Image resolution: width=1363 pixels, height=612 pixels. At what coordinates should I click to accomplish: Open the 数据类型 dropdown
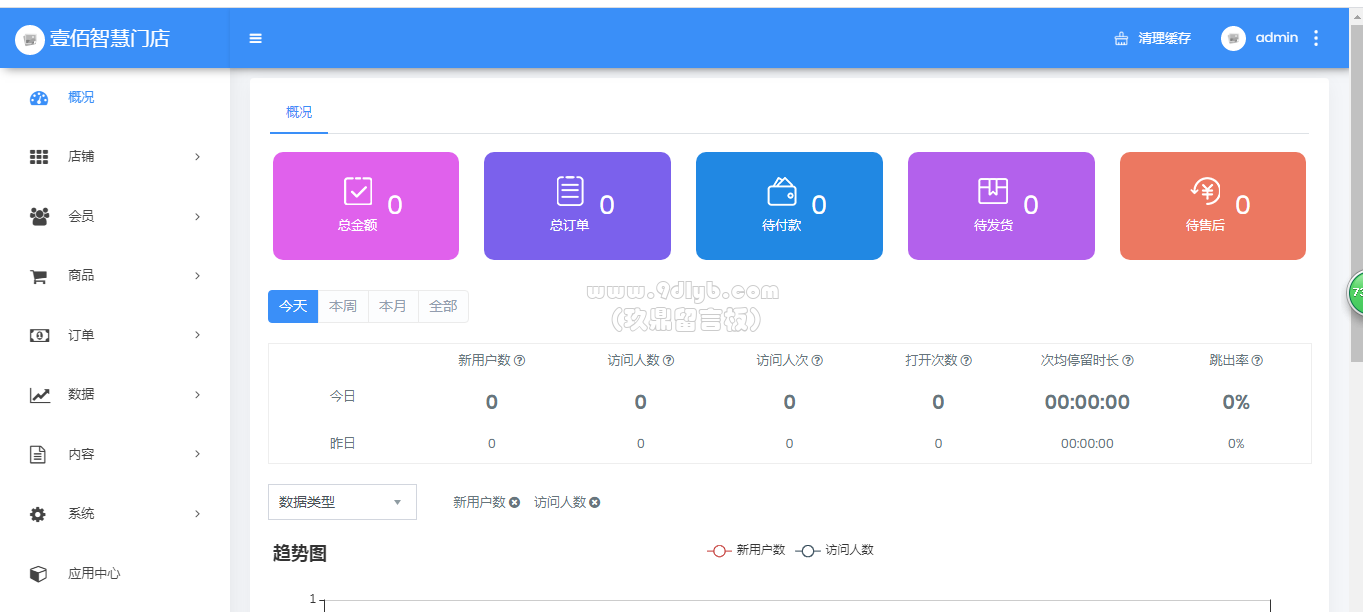point(342,502)
